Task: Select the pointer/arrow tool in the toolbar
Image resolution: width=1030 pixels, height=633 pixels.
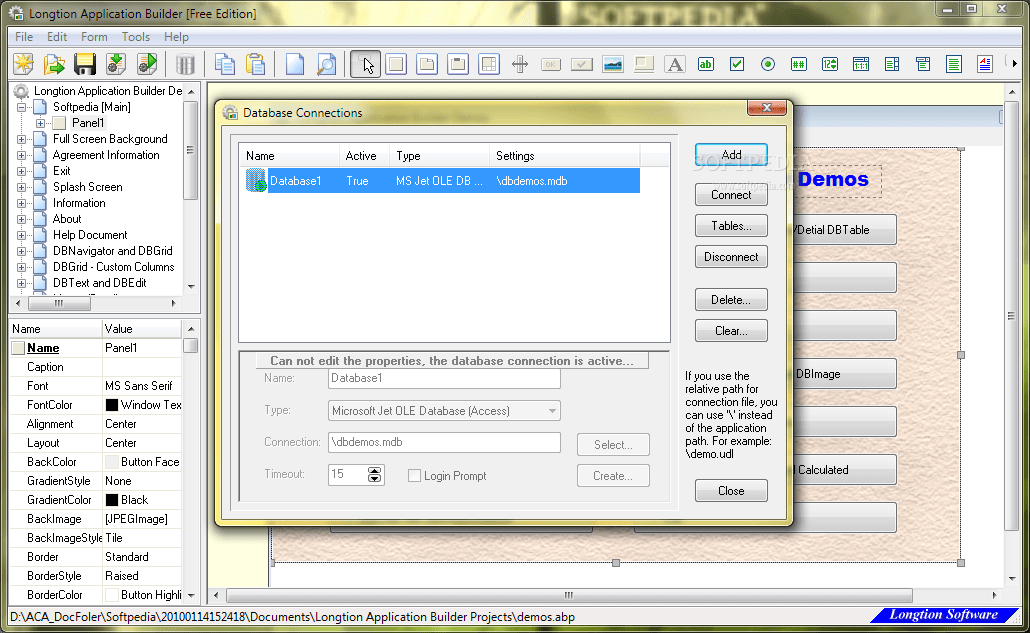Action: [x=365, y=64]
